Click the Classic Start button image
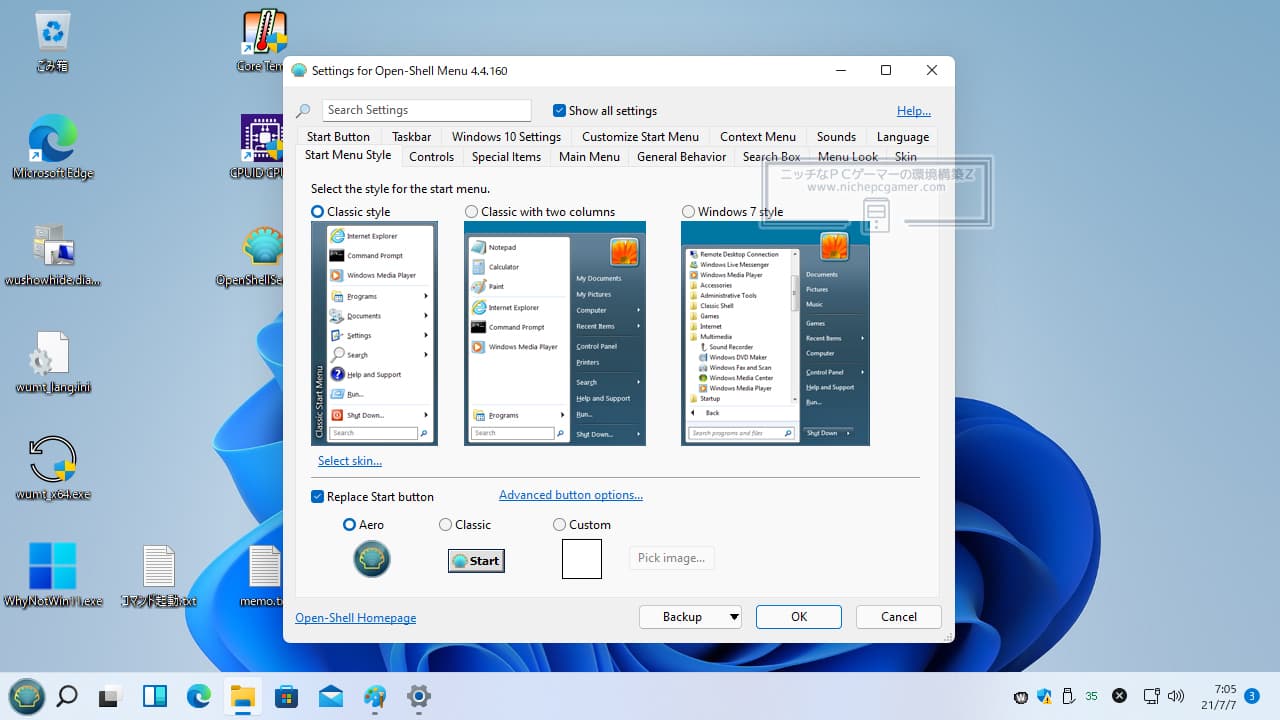This screenshot has width=1280, height=720. click(476, 561)
